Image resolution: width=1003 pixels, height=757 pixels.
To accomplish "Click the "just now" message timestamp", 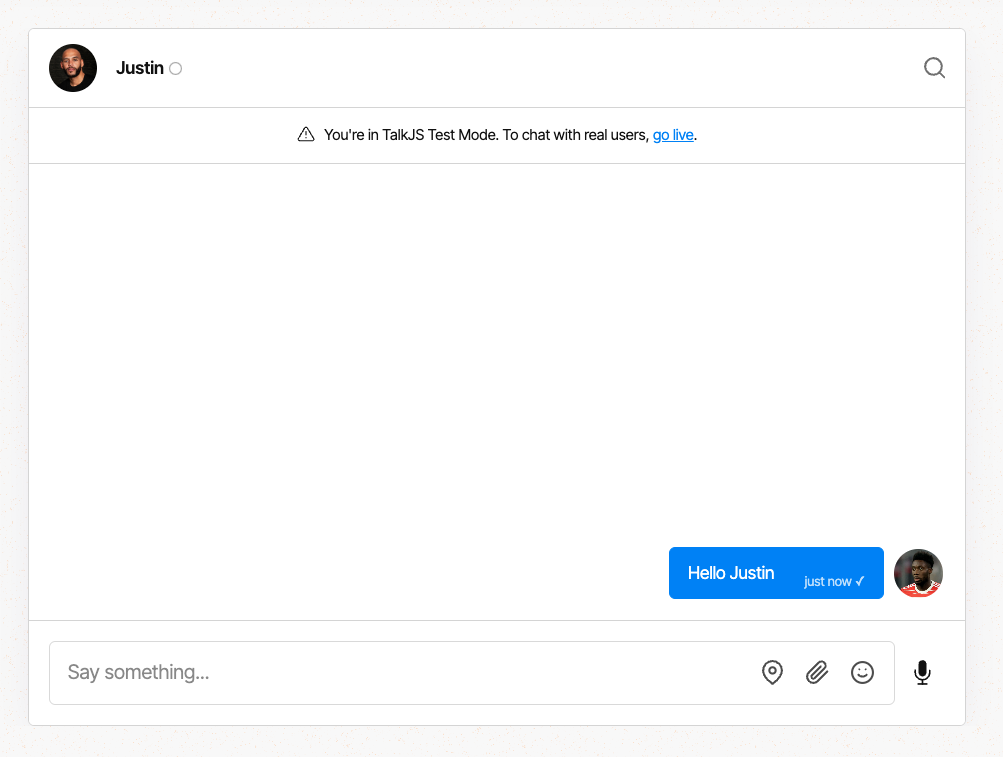I will 827,581.
